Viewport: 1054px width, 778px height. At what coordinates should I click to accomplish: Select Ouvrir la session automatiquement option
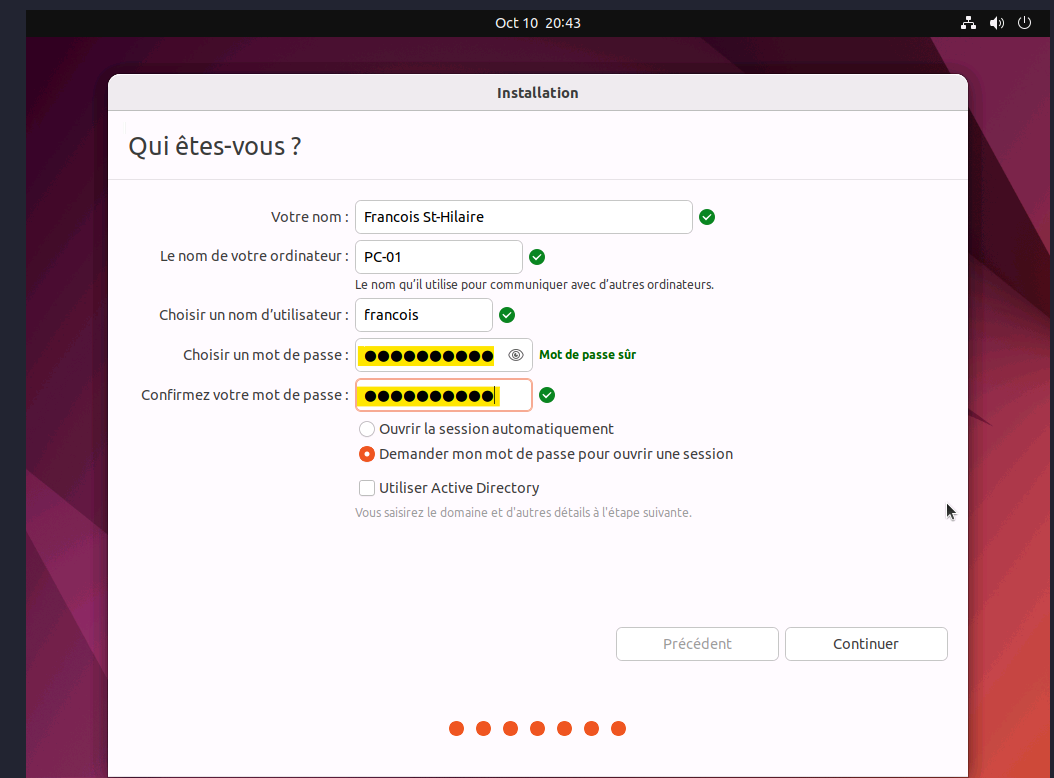(x=366, y=429)
